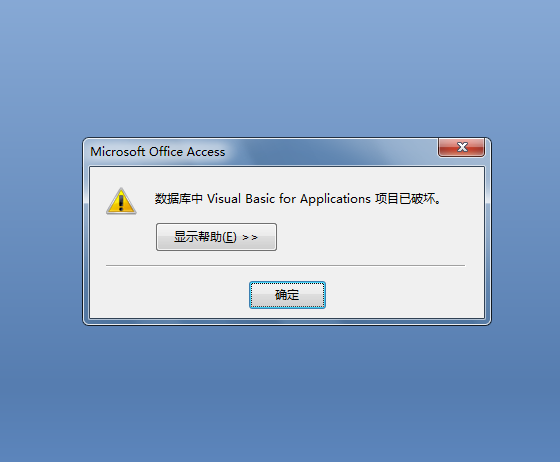Confirm the error with the 确定 button

pyautogui.click(x=287, y=295)
